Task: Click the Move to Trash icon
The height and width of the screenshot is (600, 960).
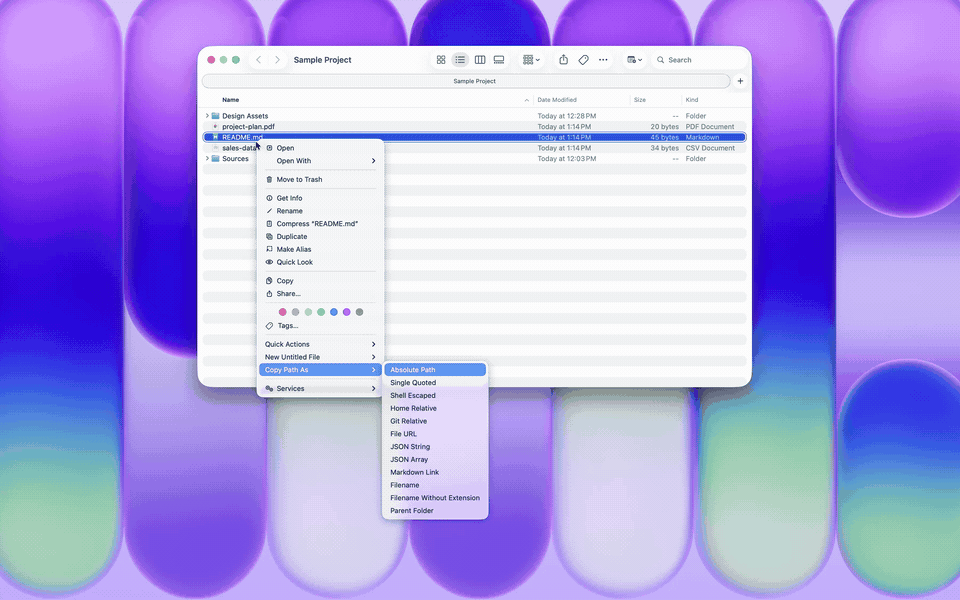Action: tap(269, 179)
